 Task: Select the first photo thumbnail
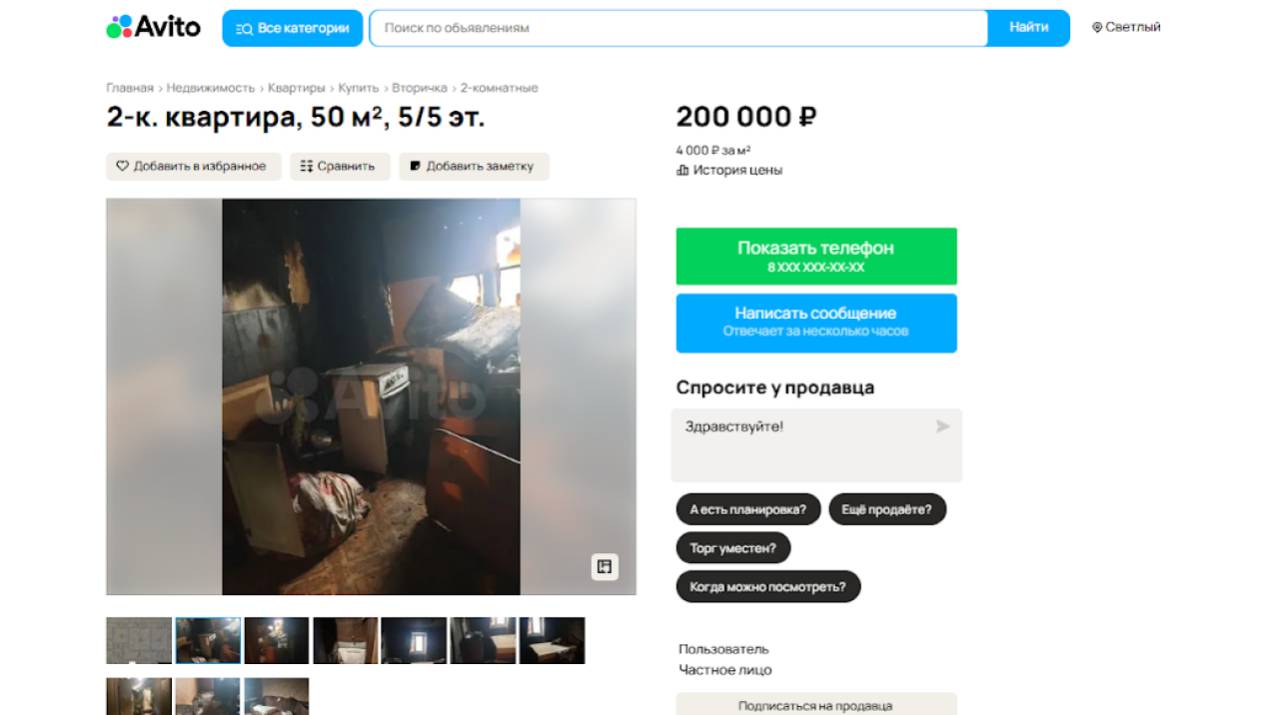pyautogui.click(x=139, y=640)
